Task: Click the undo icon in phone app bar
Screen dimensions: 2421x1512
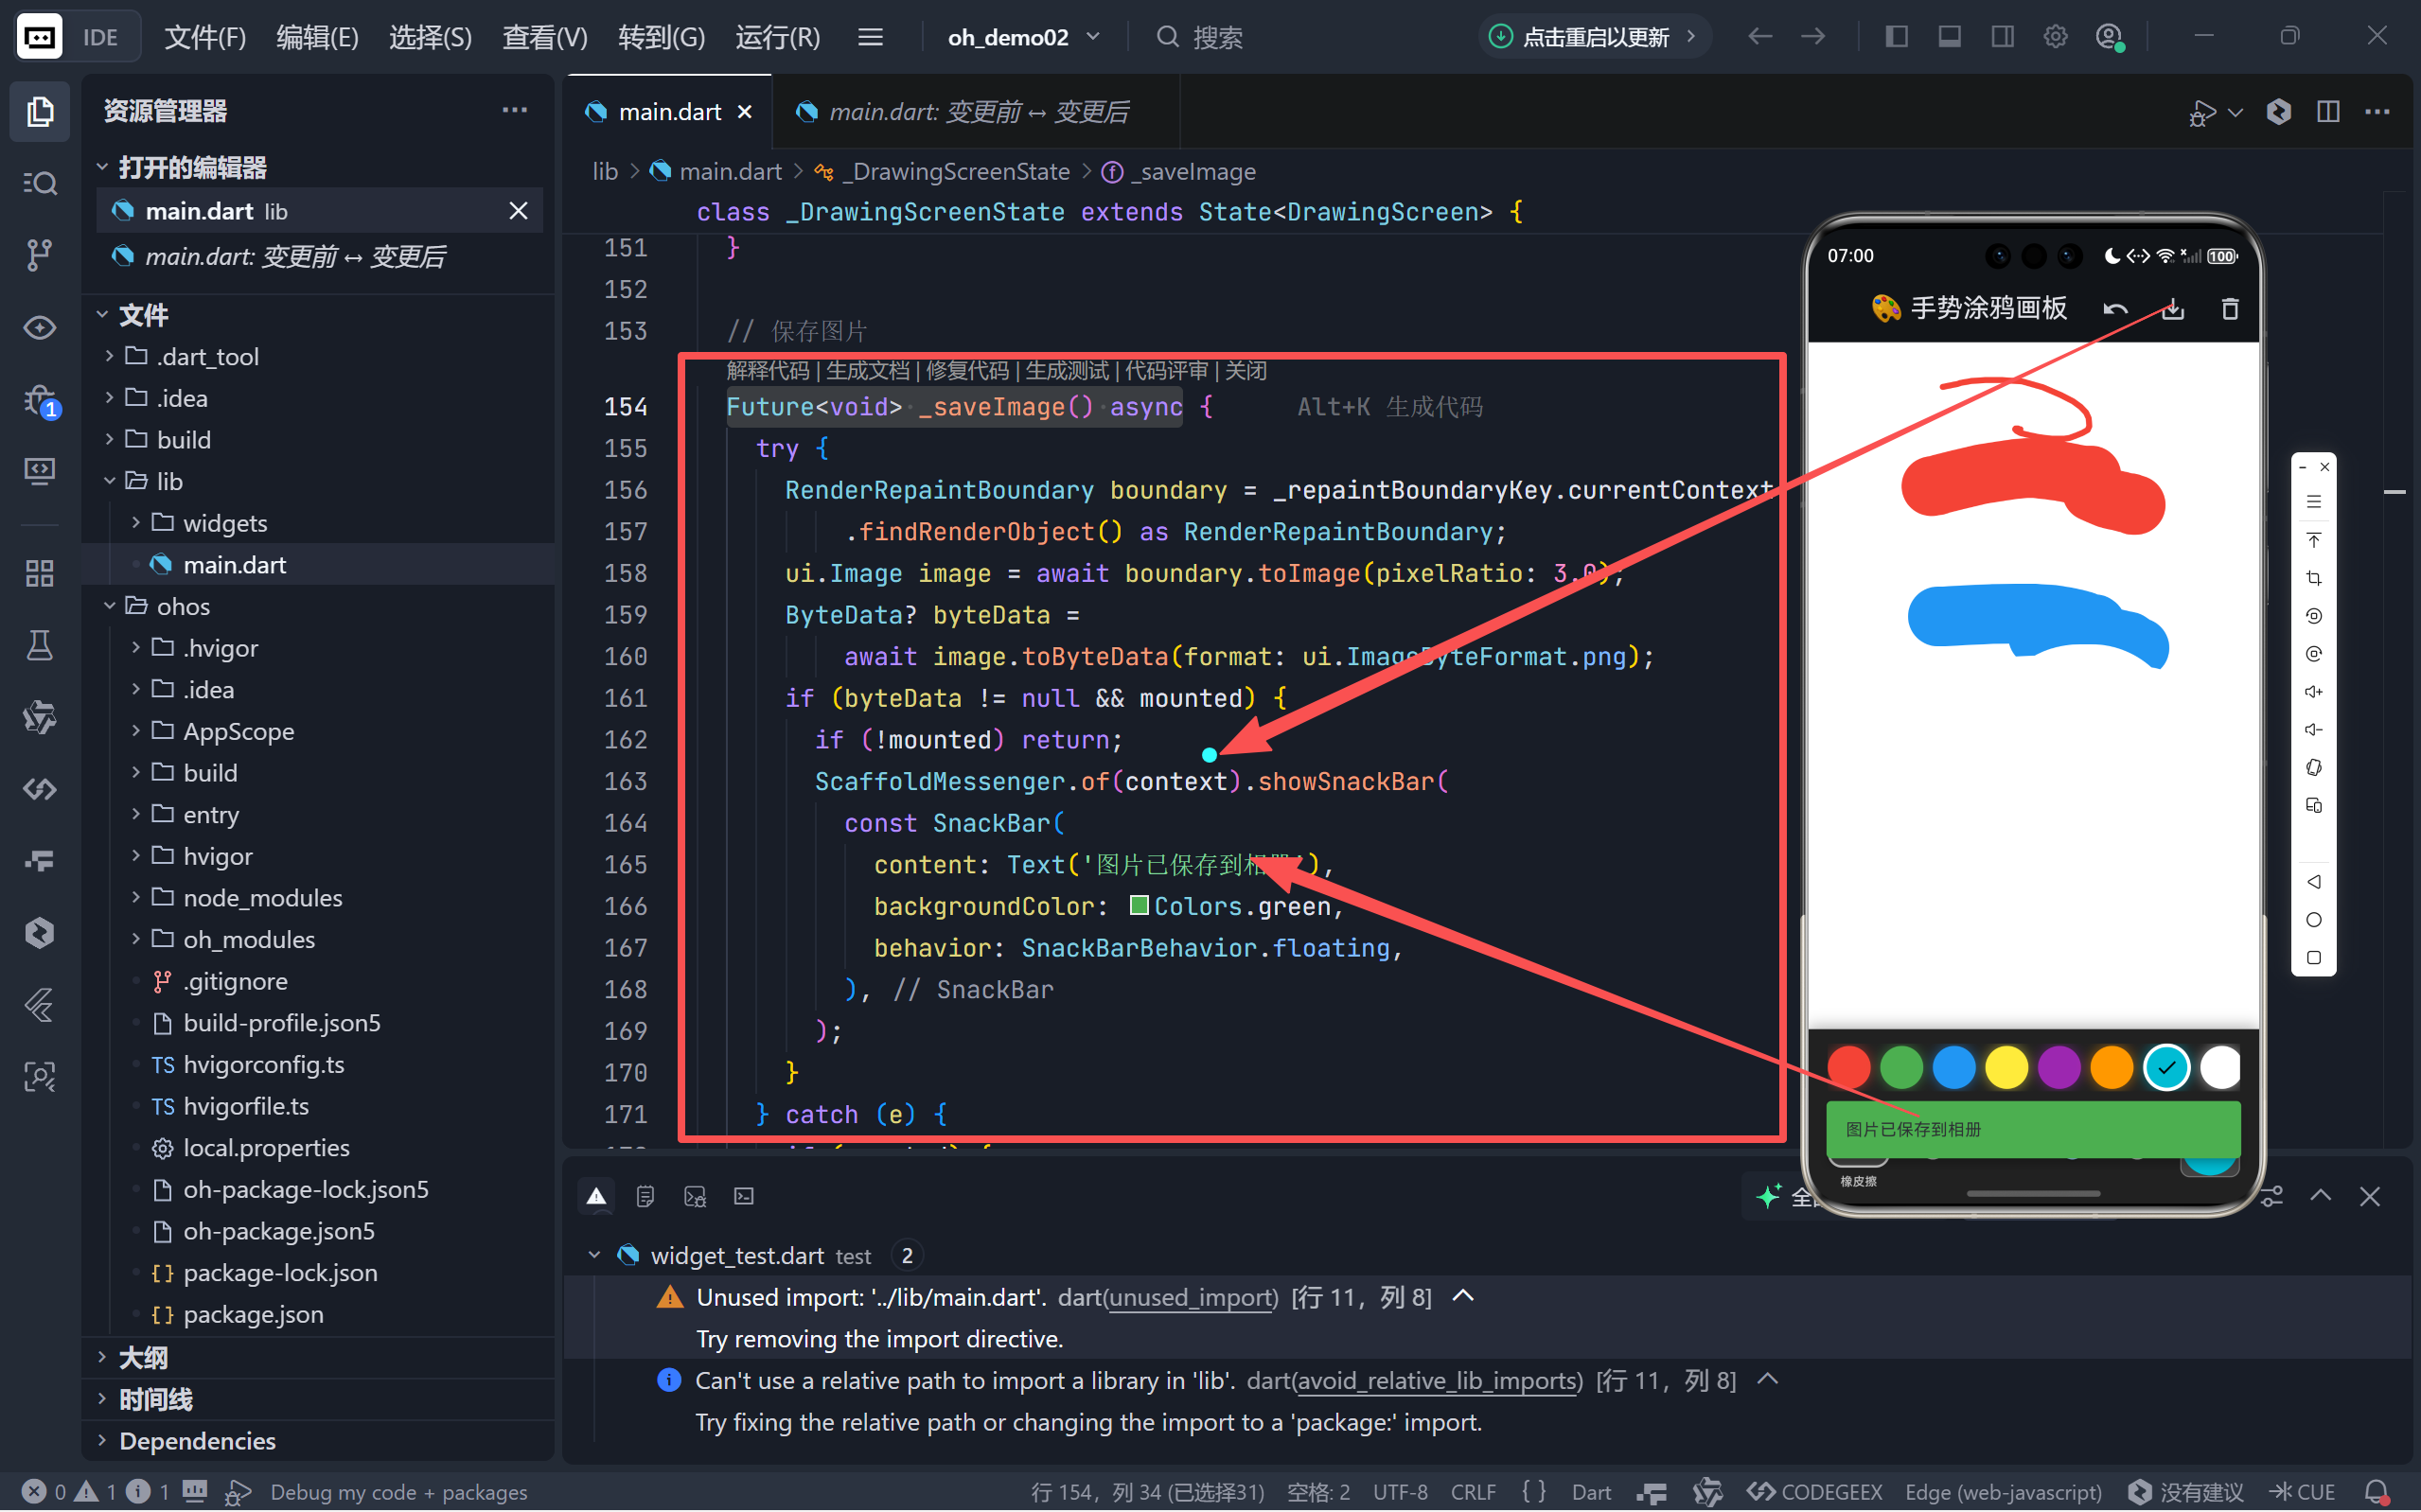Action: 2115,309
